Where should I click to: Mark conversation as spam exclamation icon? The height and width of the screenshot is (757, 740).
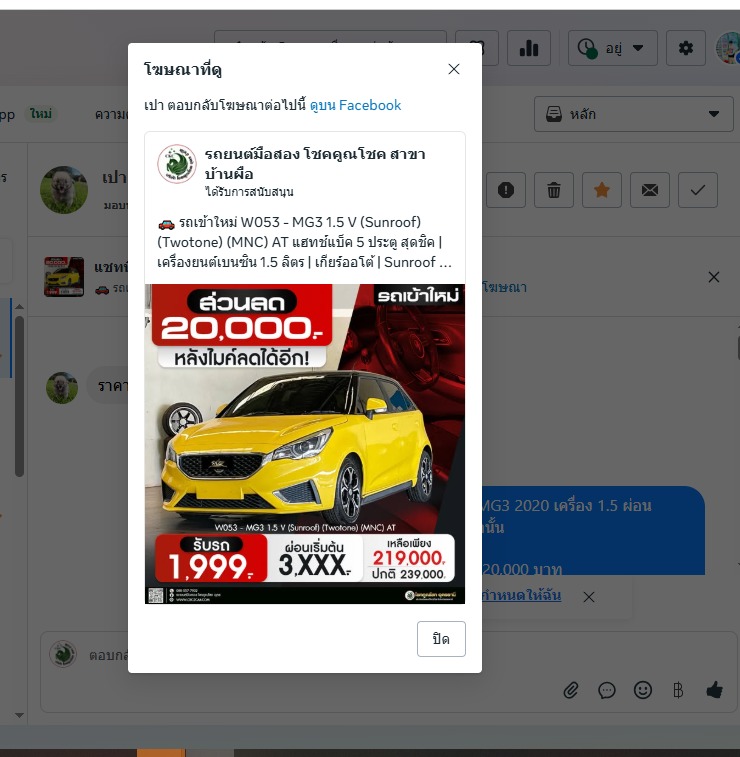point(505,190)
